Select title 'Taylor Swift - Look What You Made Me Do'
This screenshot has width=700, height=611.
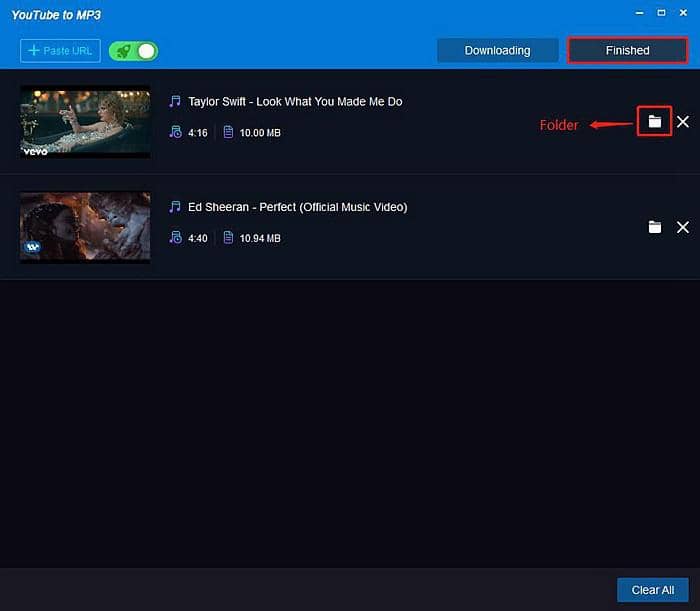click(x=295, y=102)
